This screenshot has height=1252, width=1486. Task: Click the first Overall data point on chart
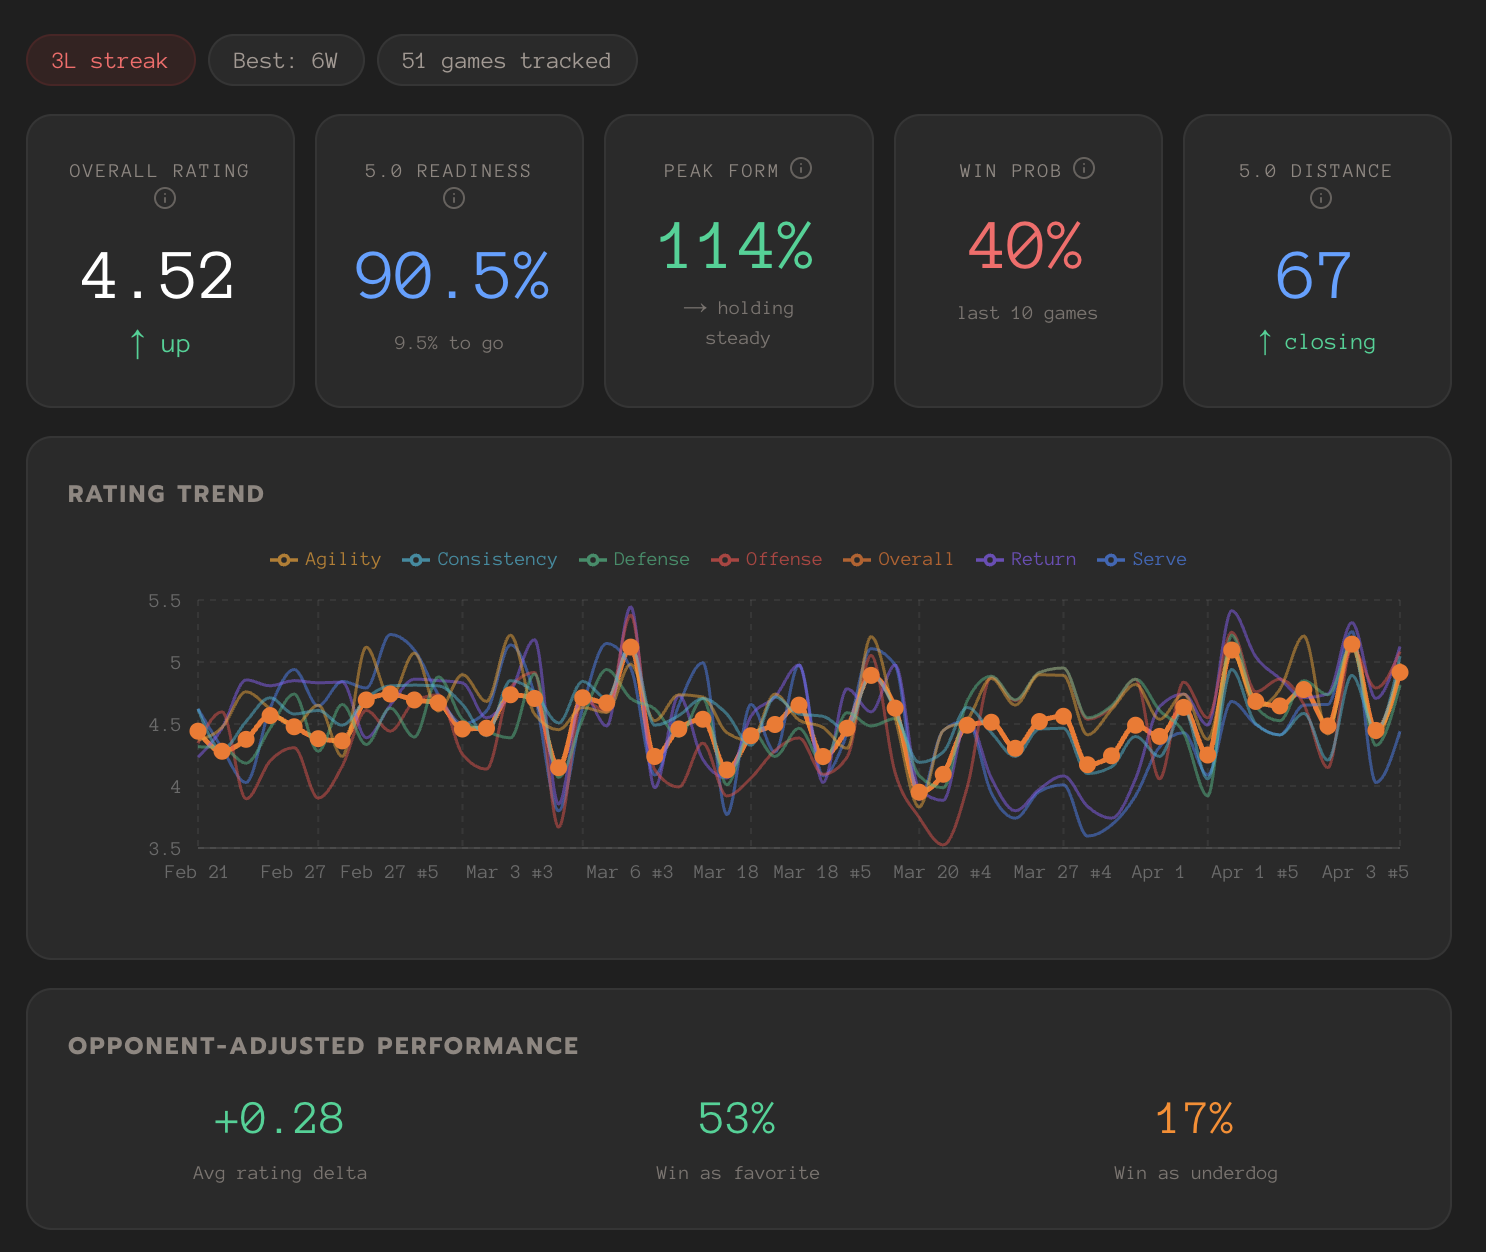pyautogui.click(x=198, y=732)
